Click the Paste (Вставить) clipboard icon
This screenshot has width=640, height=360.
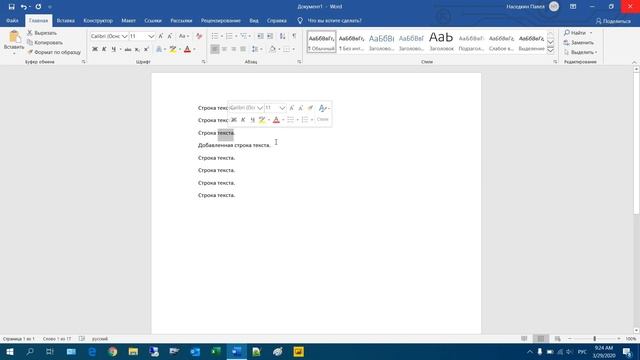[14, 37]
